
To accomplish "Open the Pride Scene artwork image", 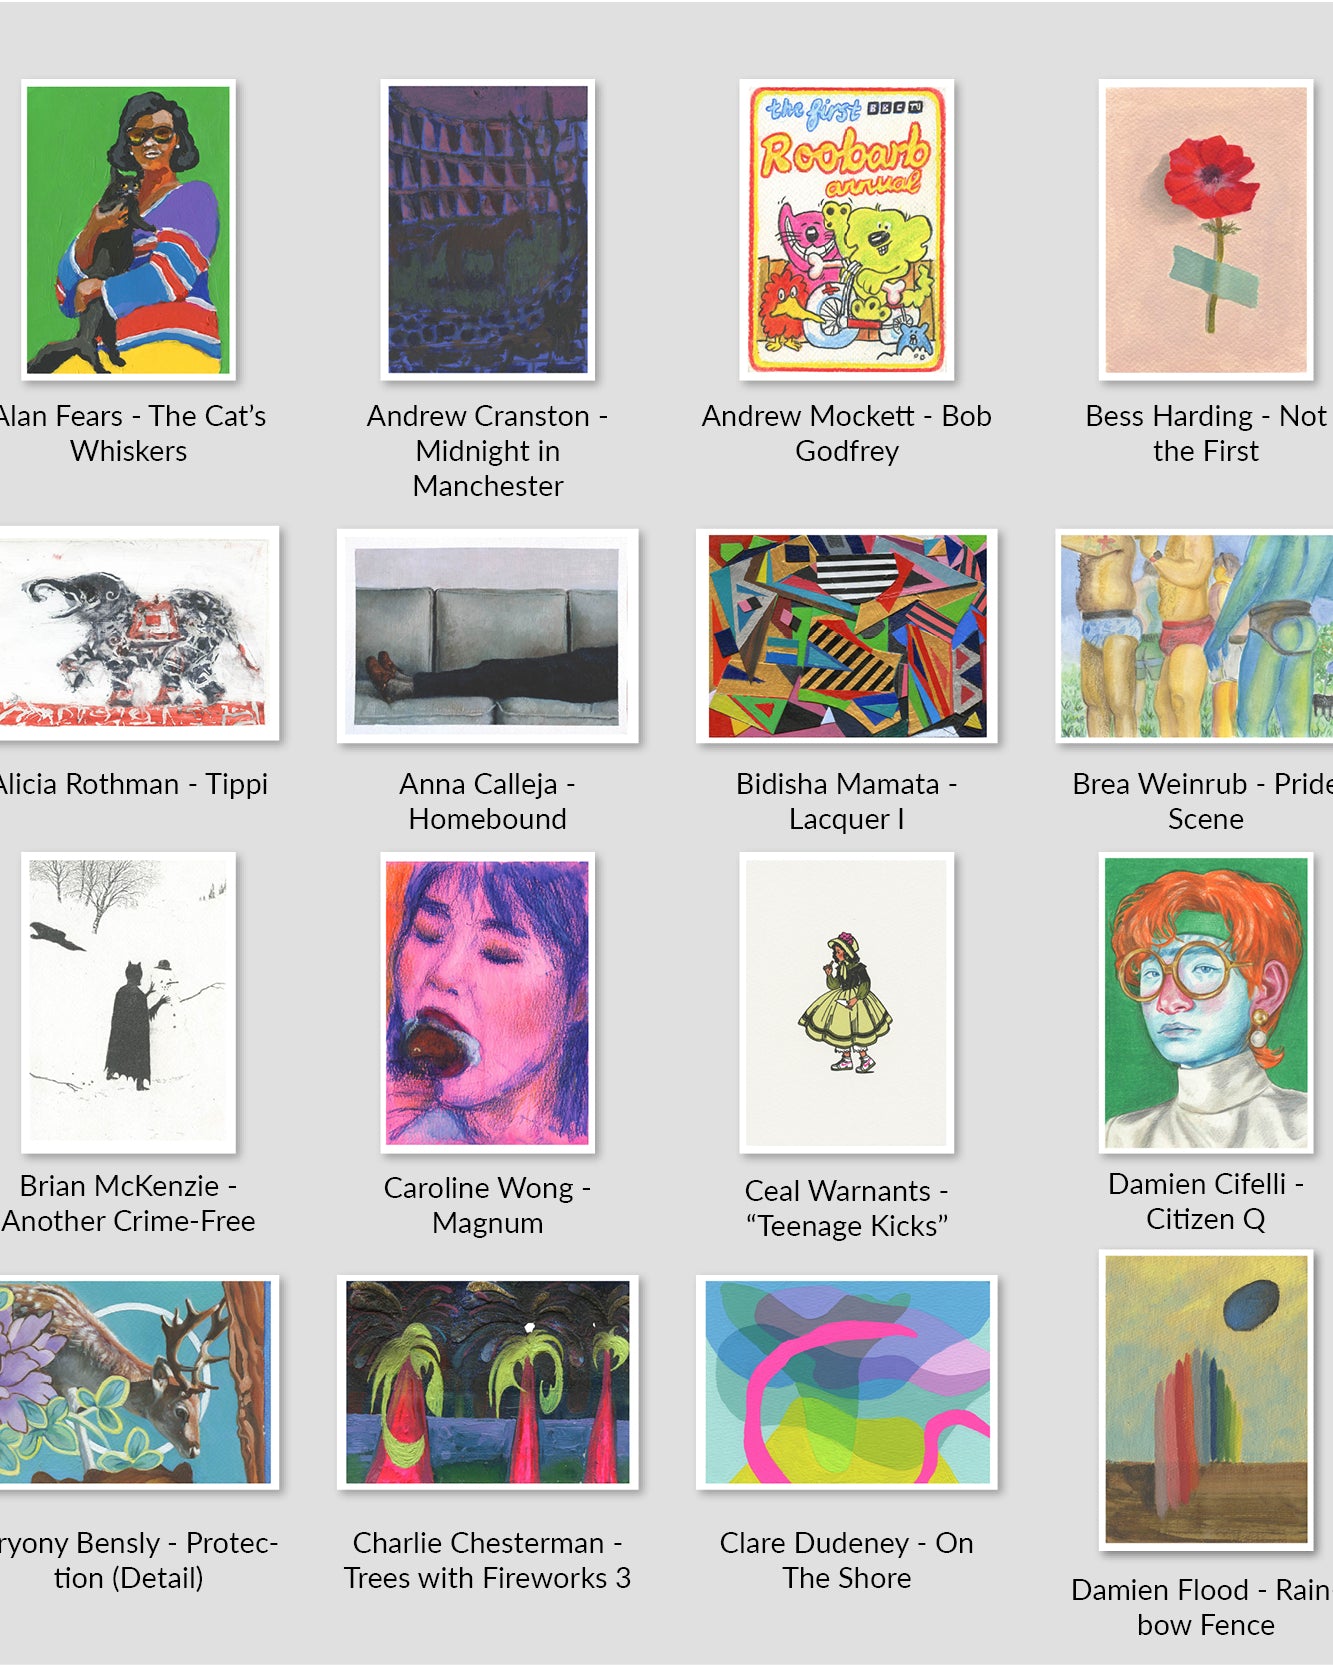I will pyautogui.click(x=1194, y=636).
